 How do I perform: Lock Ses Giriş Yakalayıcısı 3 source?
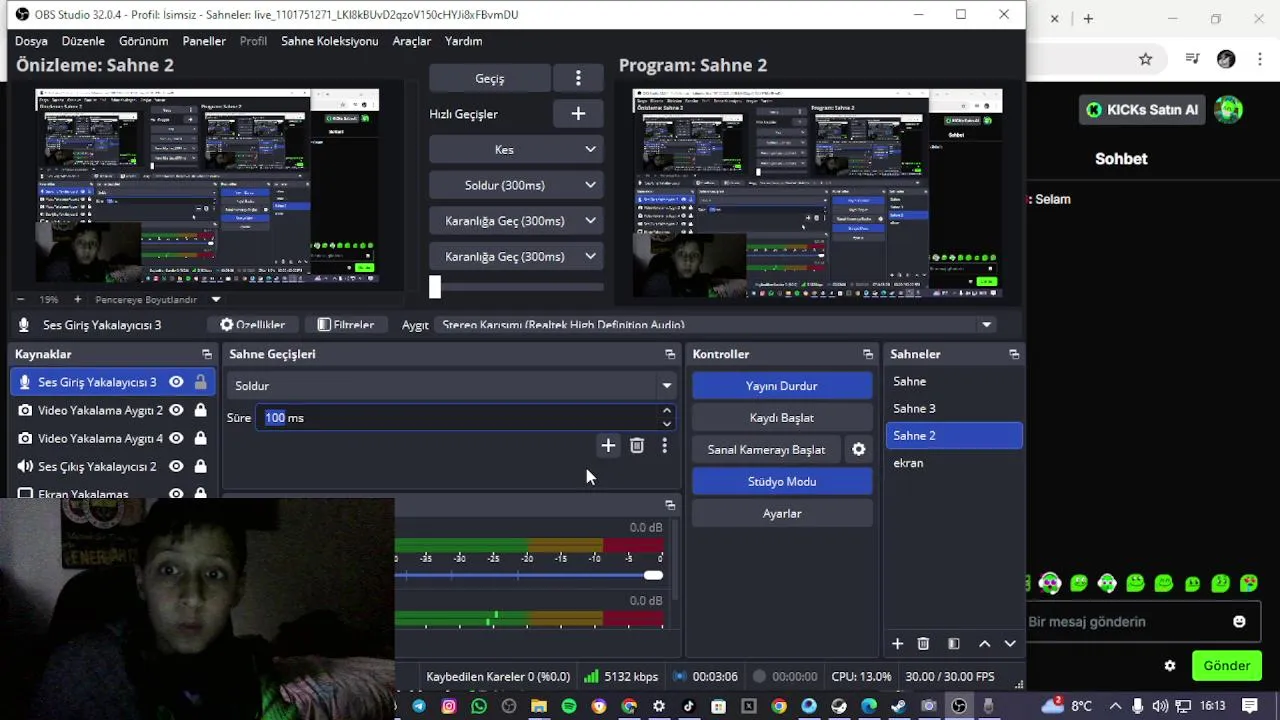(201, 382)
